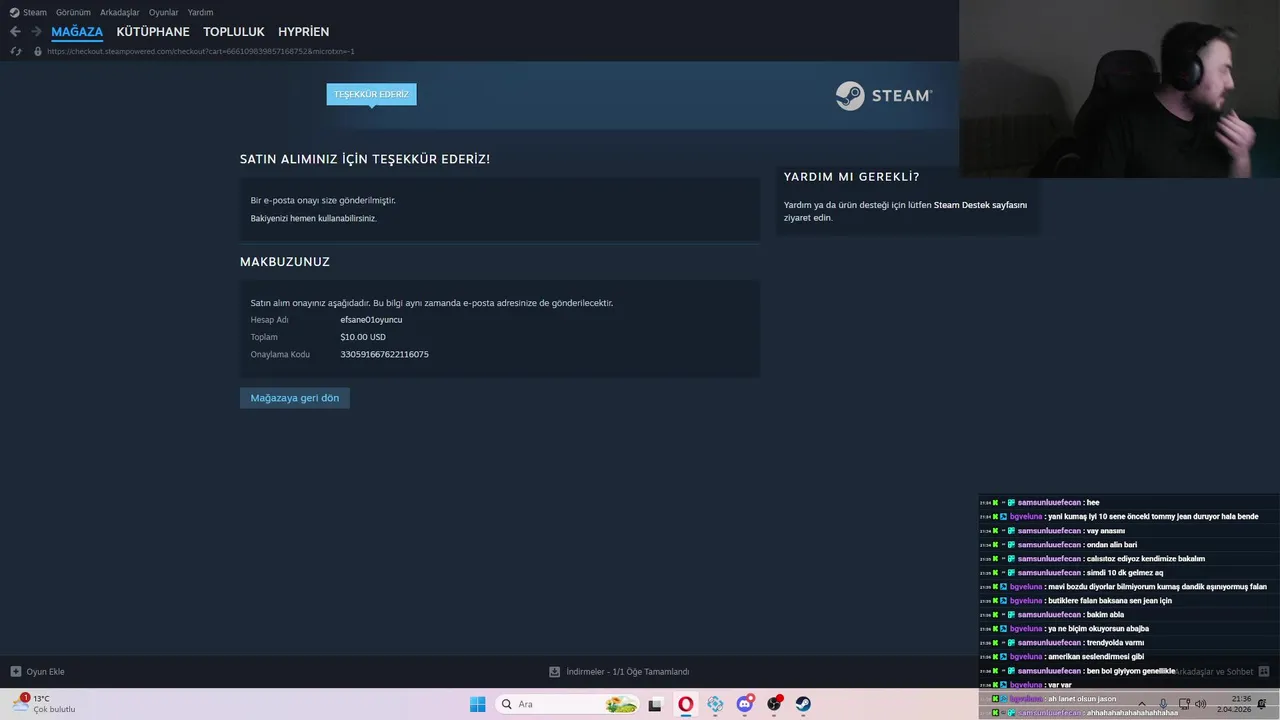Click the padlock icon beside the URL
Image resolution: width=1280 pixels, height=720 pixels.
(x=38, y=51)
